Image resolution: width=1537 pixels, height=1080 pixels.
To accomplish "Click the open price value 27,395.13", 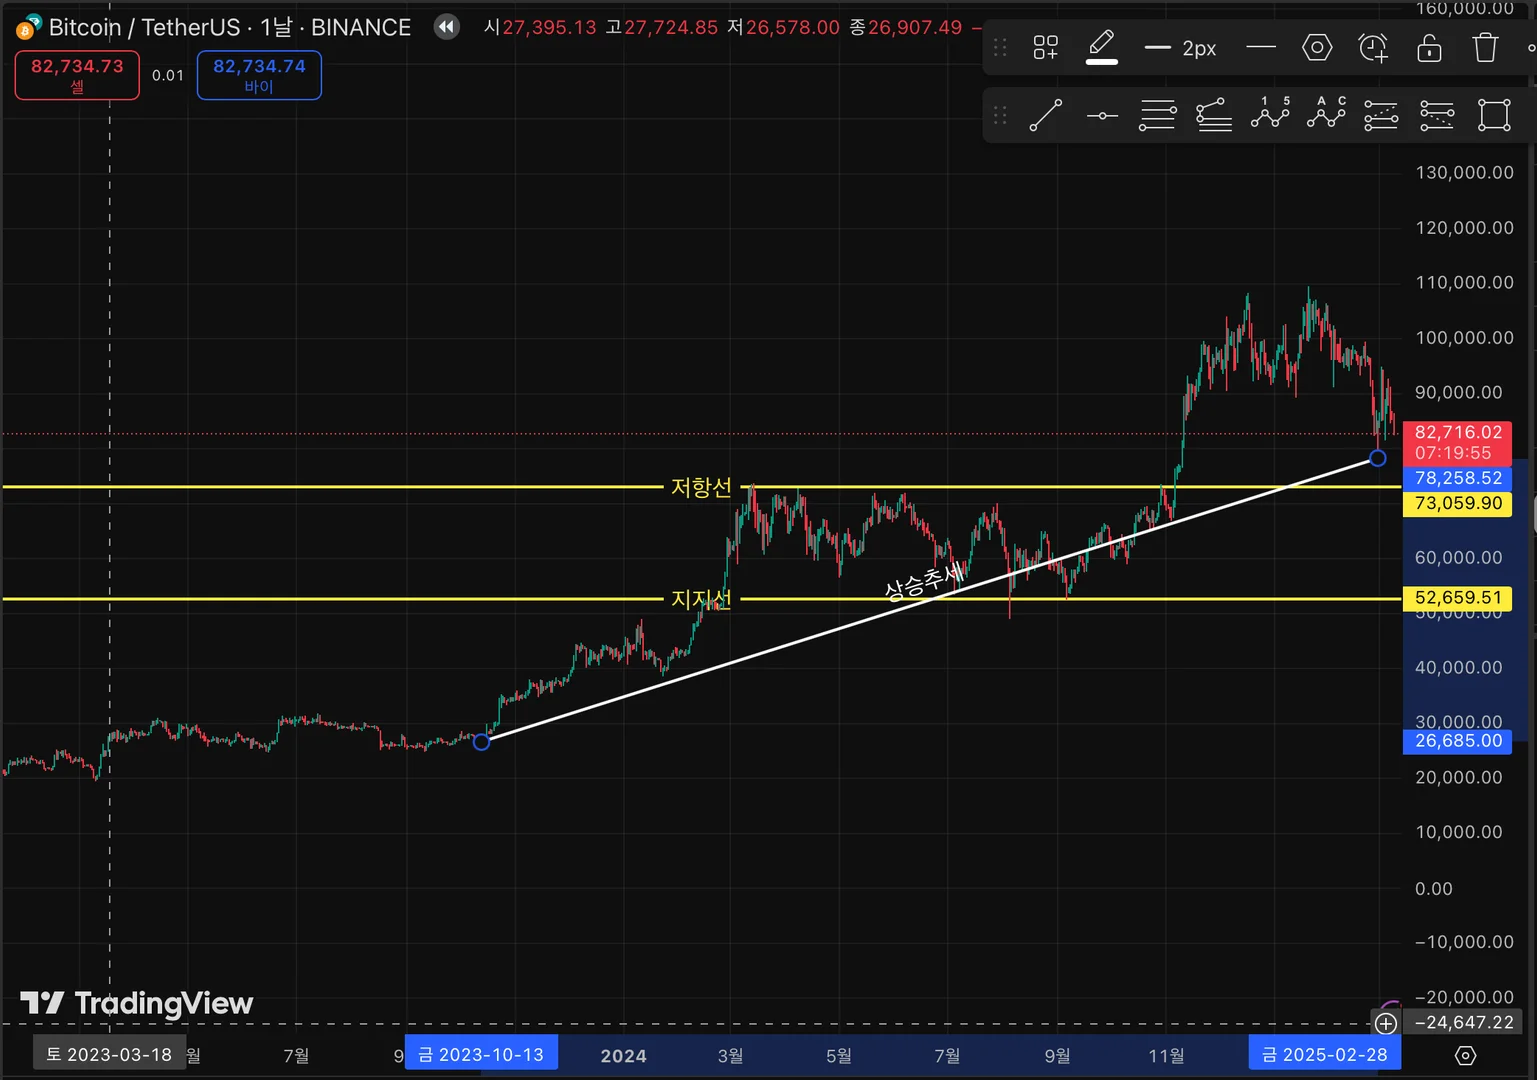I will (x=549, y=27).
